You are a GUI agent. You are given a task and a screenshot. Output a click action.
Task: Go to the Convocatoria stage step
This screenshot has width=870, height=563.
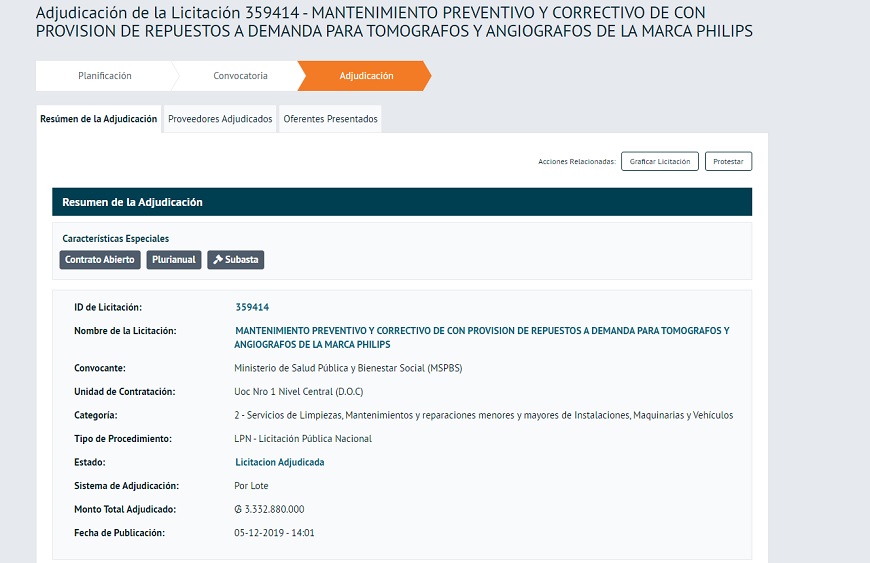(x=240, y=76)
